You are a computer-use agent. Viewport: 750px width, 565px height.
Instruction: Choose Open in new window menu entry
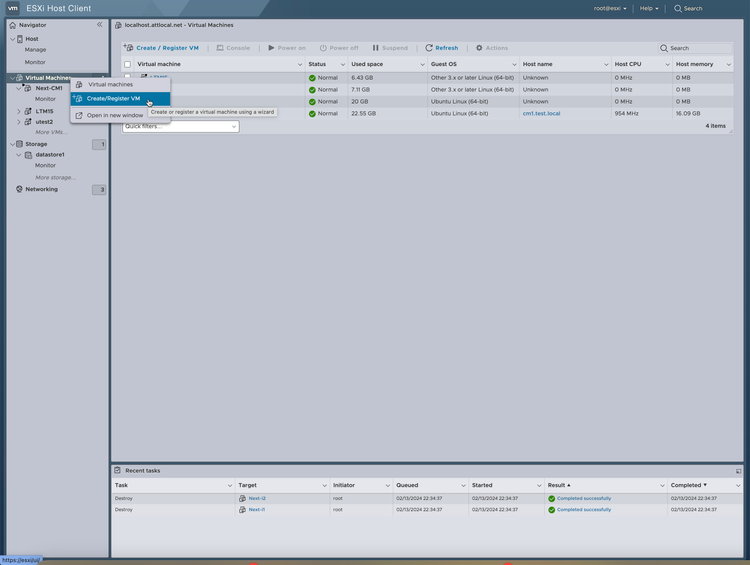114,115
